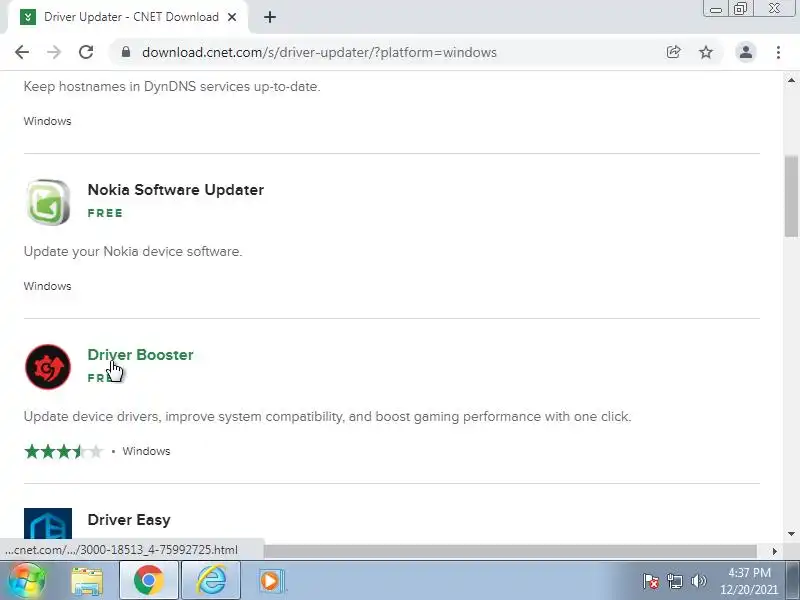The image size is (800, 600).
Task: Open Windows Explorer from the taskbar
Action: (x=88, y=581)
